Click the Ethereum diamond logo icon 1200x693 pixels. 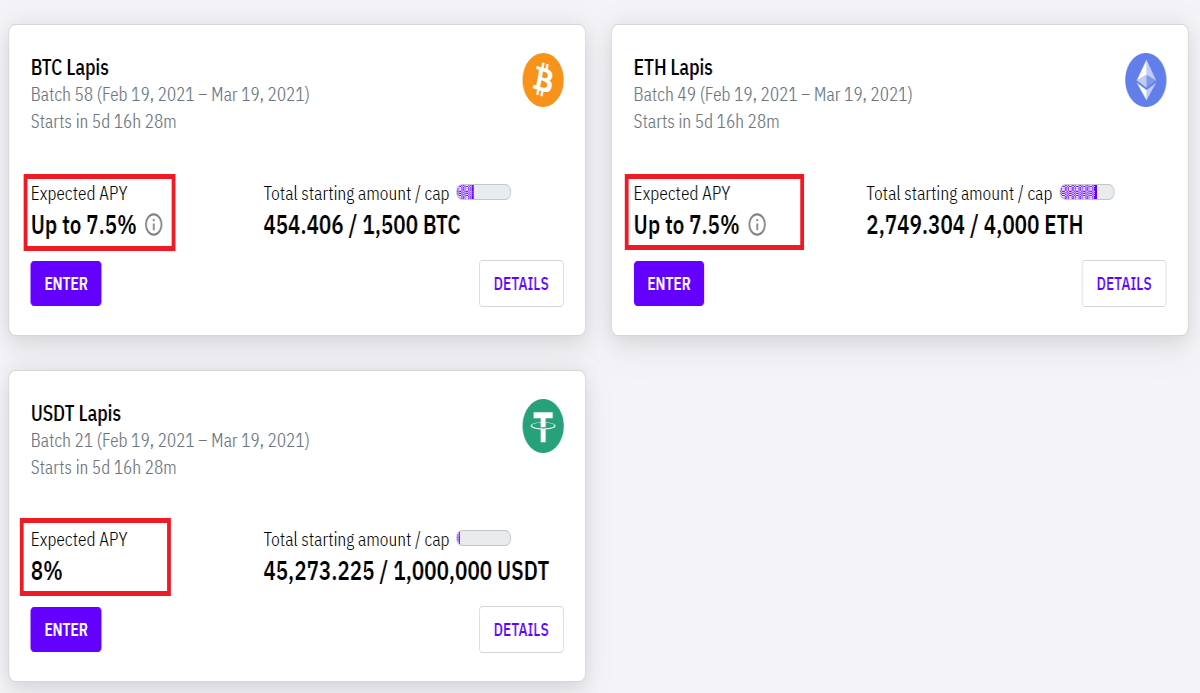point(1145,80)
